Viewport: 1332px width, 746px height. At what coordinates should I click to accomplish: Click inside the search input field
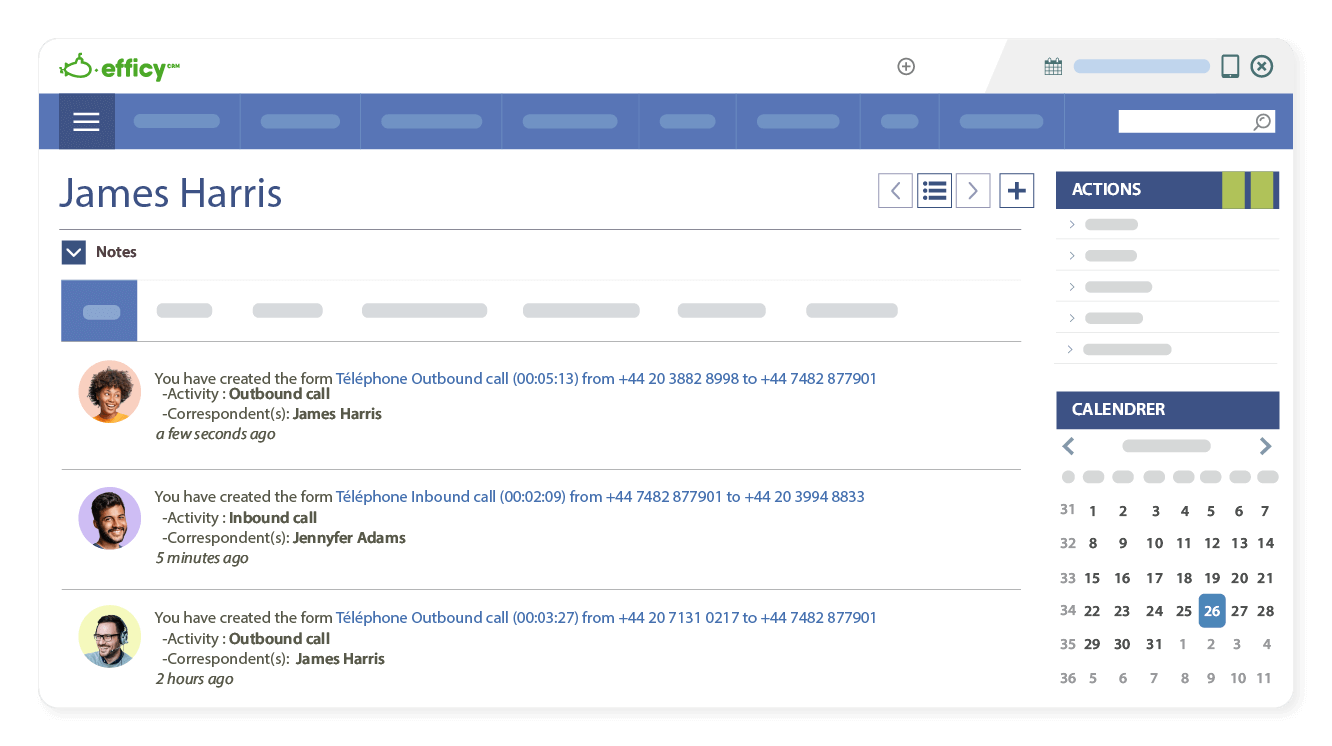(x=1180, y=120)
